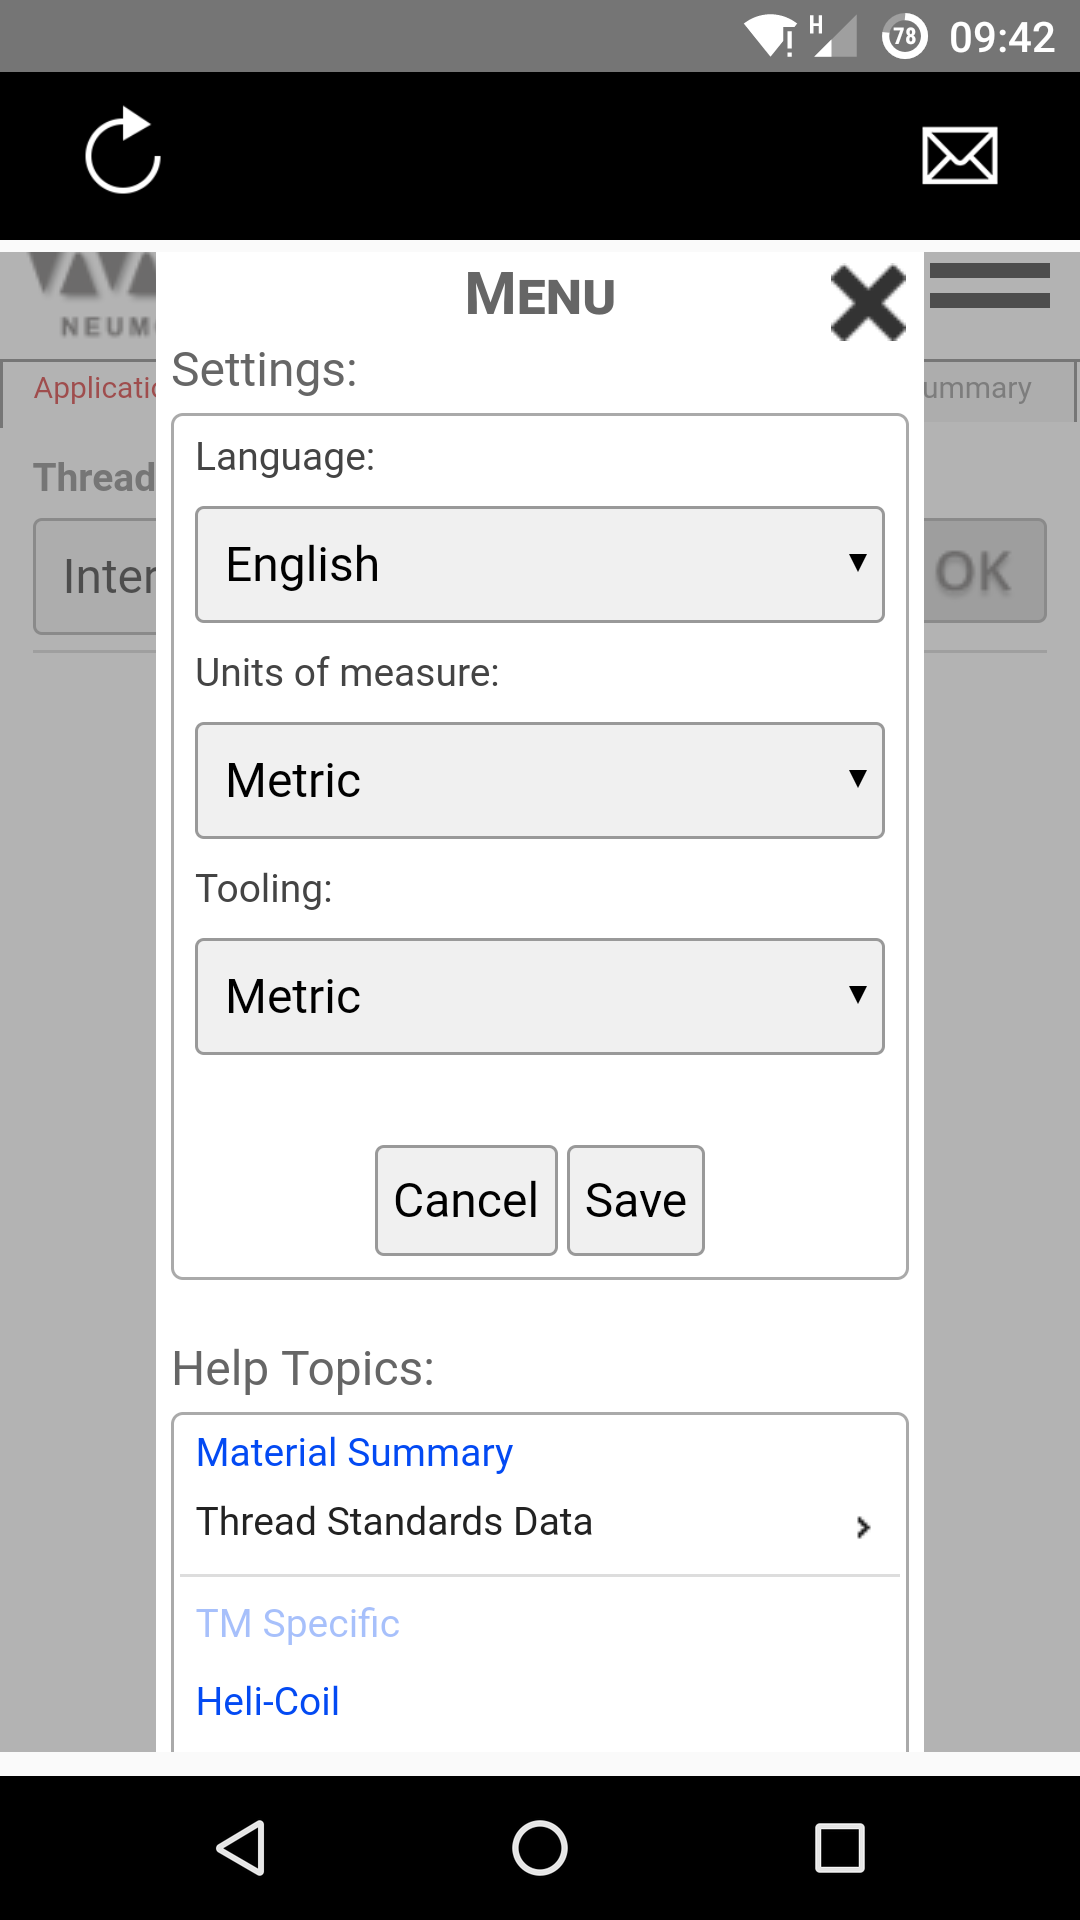This screenshot has height=1920, width=1080.
Task: Select Thread Standards Data help topic
Action: click(x=394, y=1522)
